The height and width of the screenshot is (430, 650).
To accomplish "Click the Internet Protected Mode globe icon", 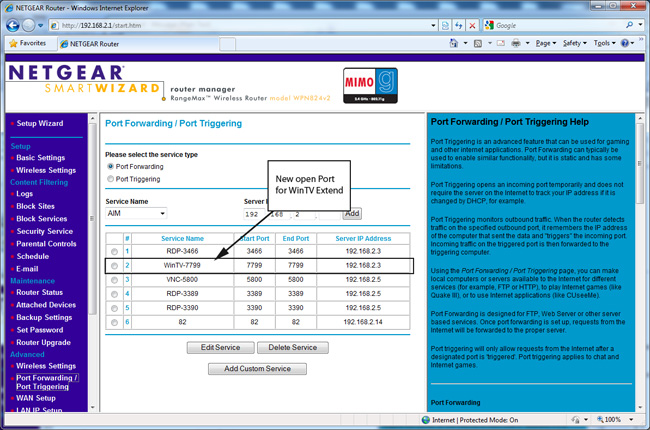I will point(425,420).
